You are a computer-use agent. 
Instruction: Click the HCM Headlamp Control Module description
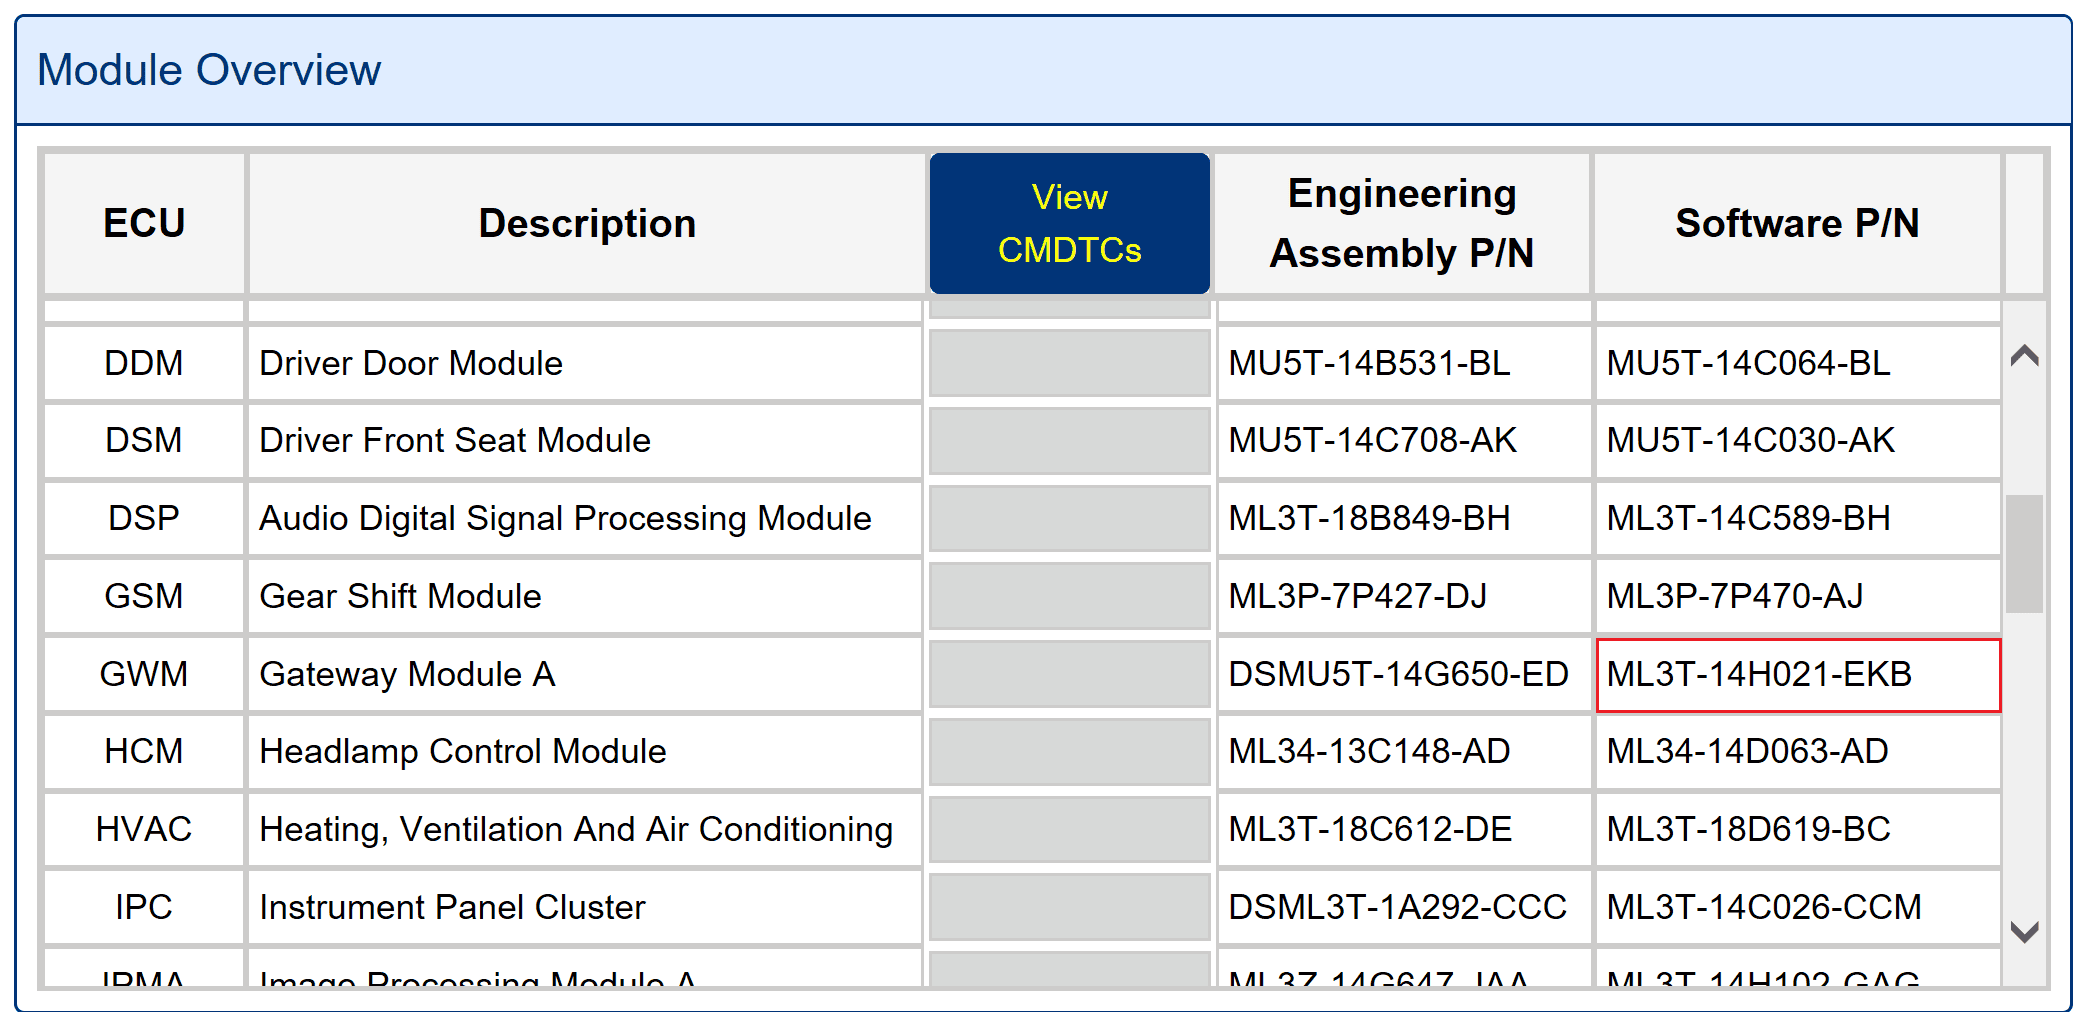462,752
